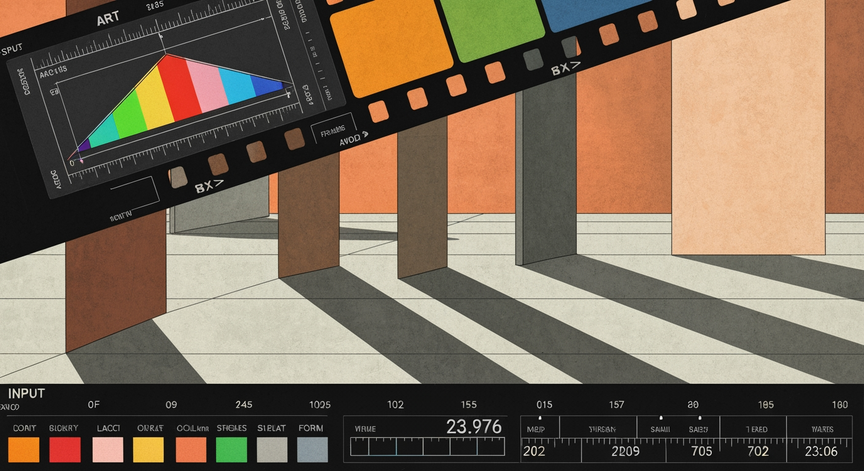Select the orange swatch in the INPUT row
864x471 pixels.
(x=24, y=450)
